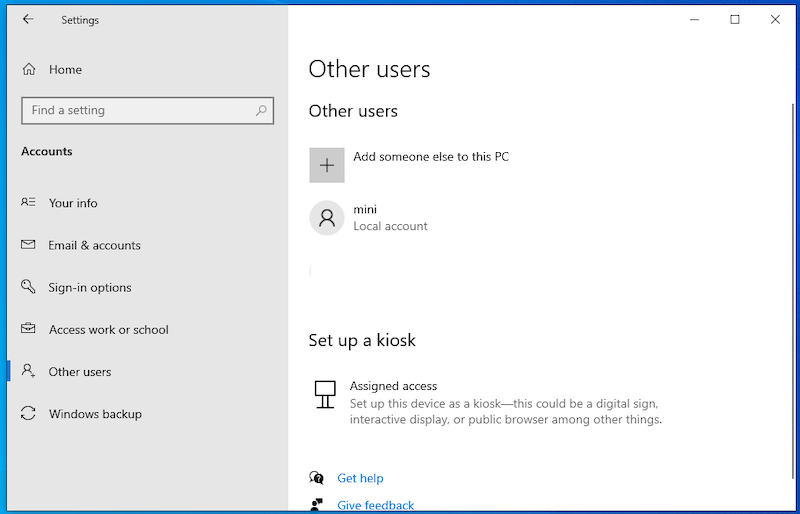Select the mini account avatar icon
Screen dimensions: 800x514
click(327, 218)
